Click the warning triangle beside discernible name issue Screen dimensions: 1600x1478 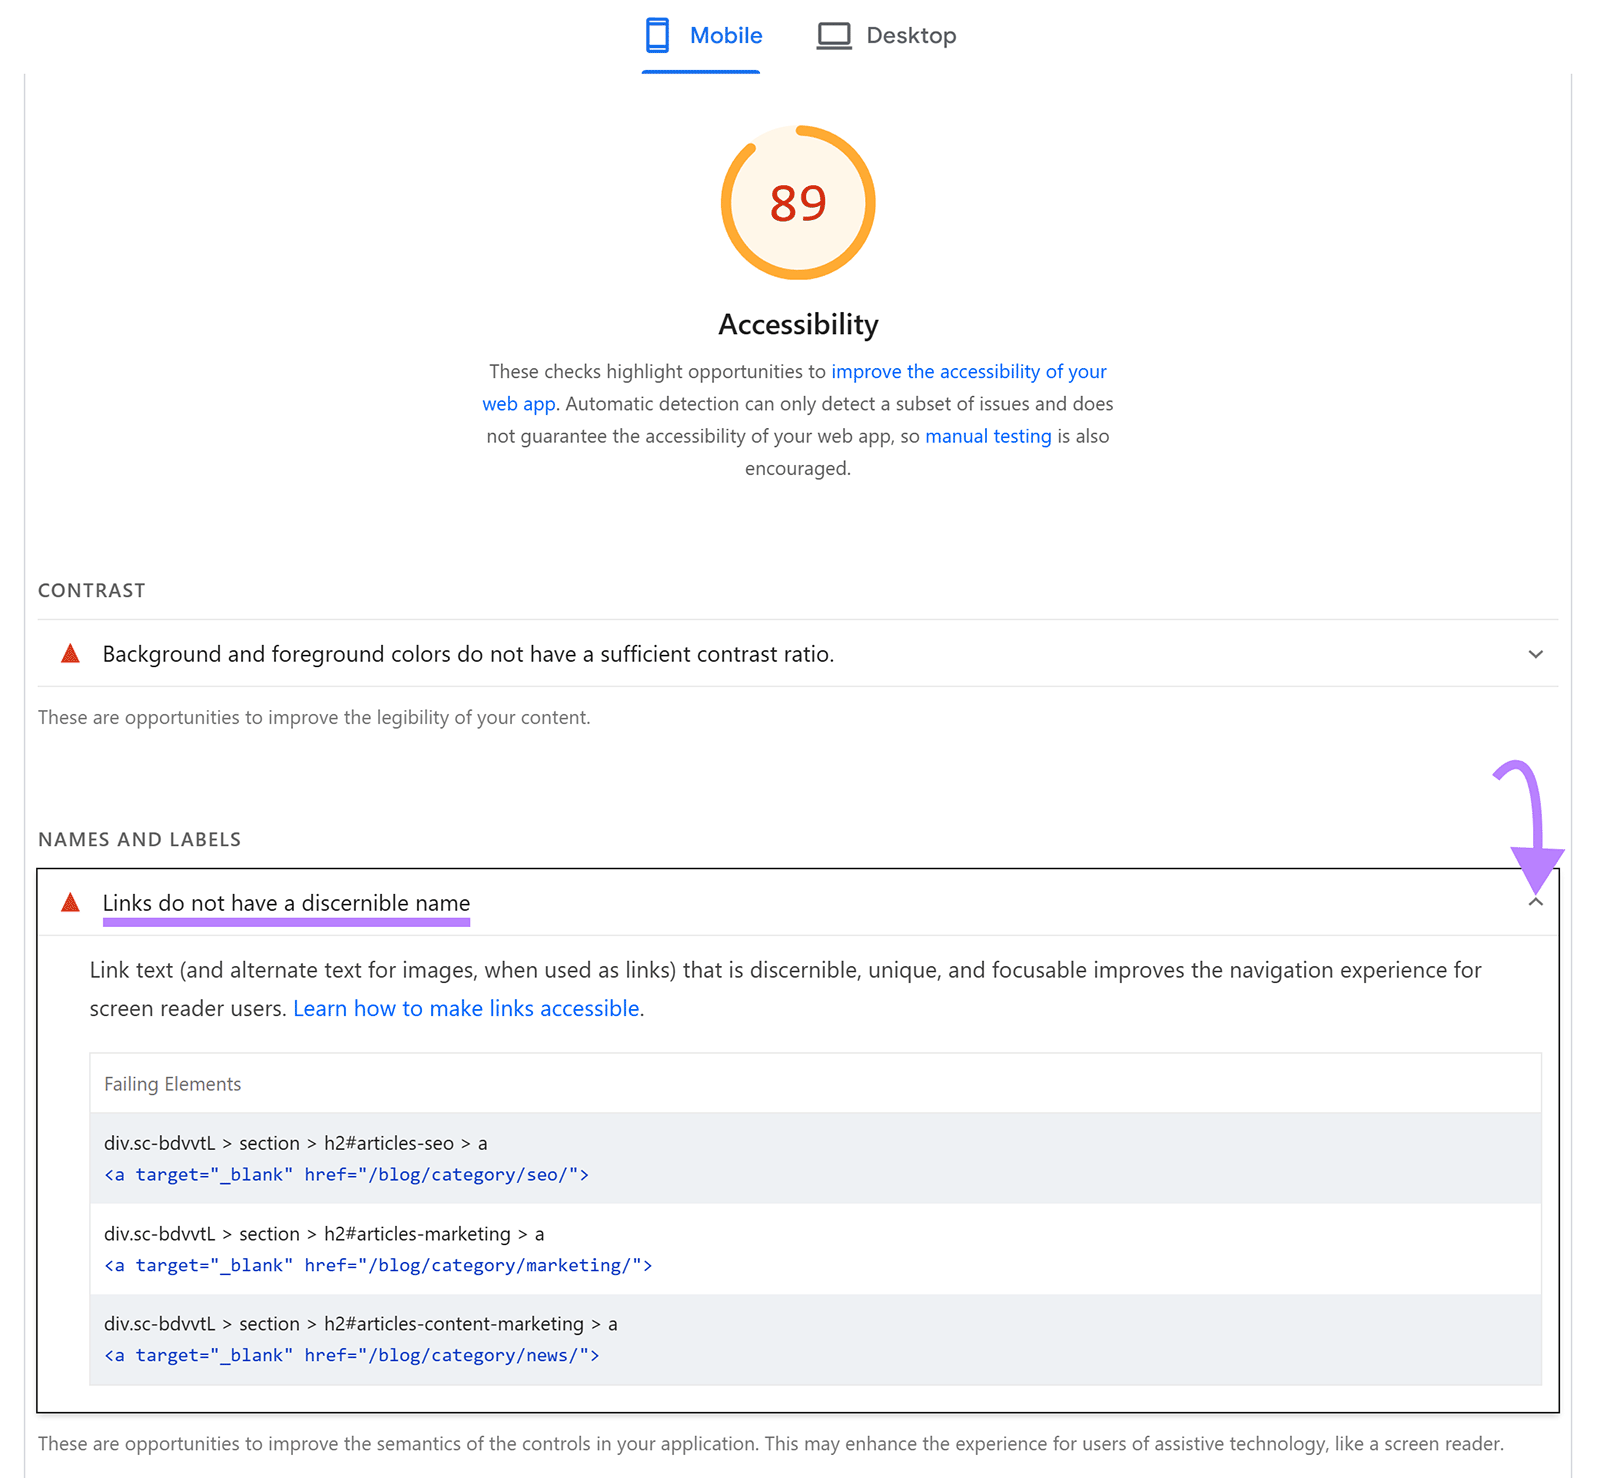point(69,901)
